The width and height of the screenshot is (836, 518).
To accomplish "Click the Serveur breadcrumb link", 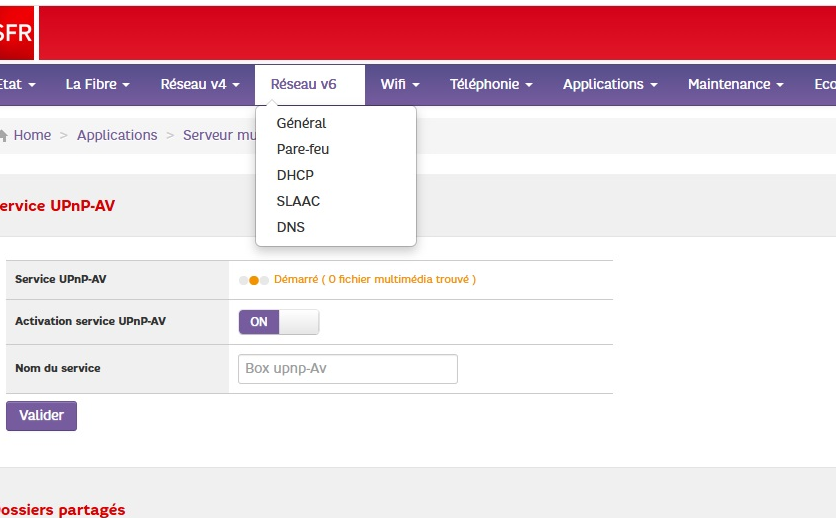I will [x=219, y=135].
